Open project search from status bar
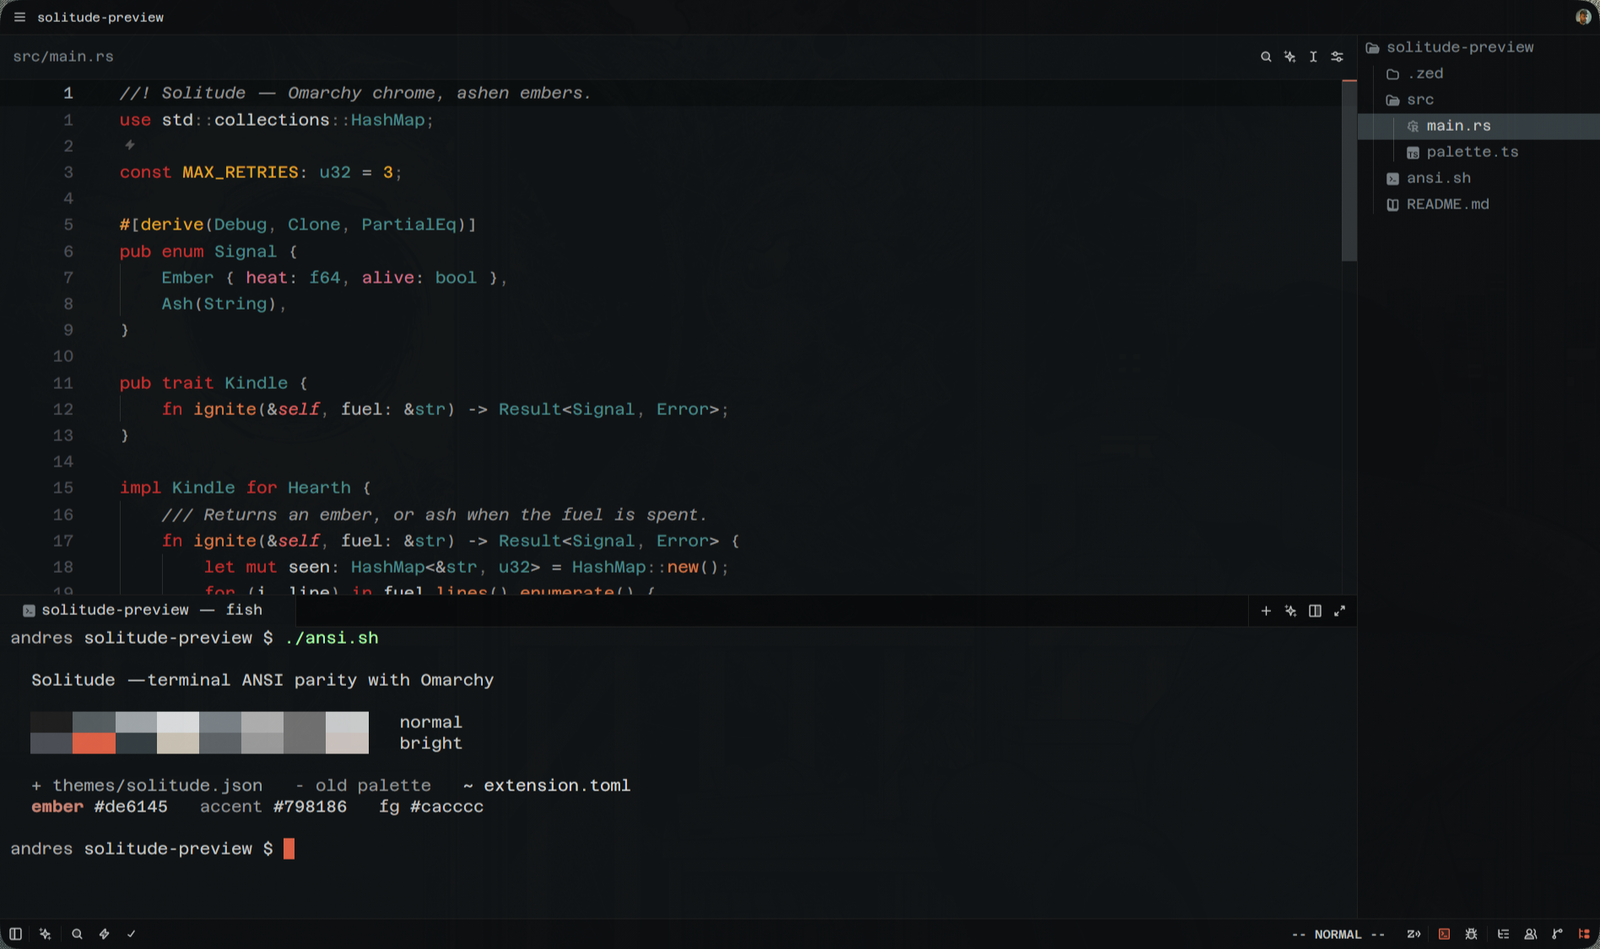 click(x=77, y=934)
